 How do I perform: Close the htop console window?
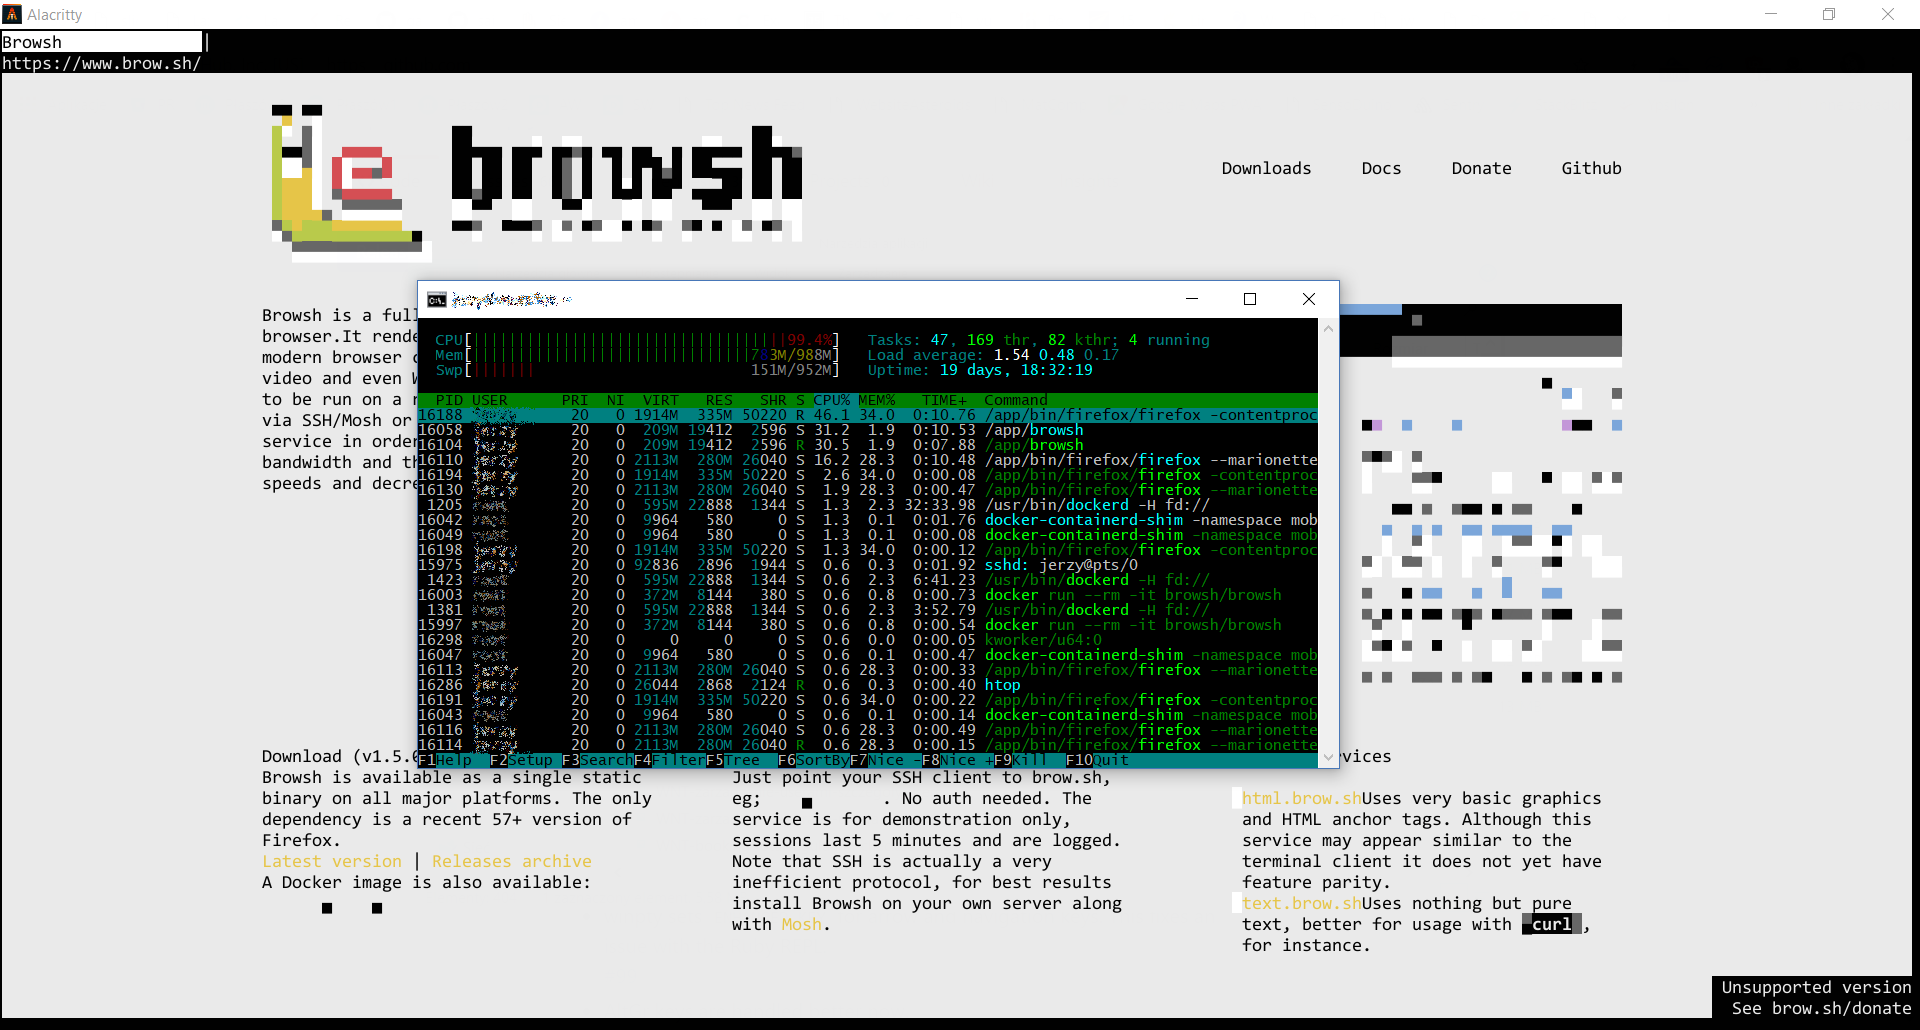[1309, 299]
